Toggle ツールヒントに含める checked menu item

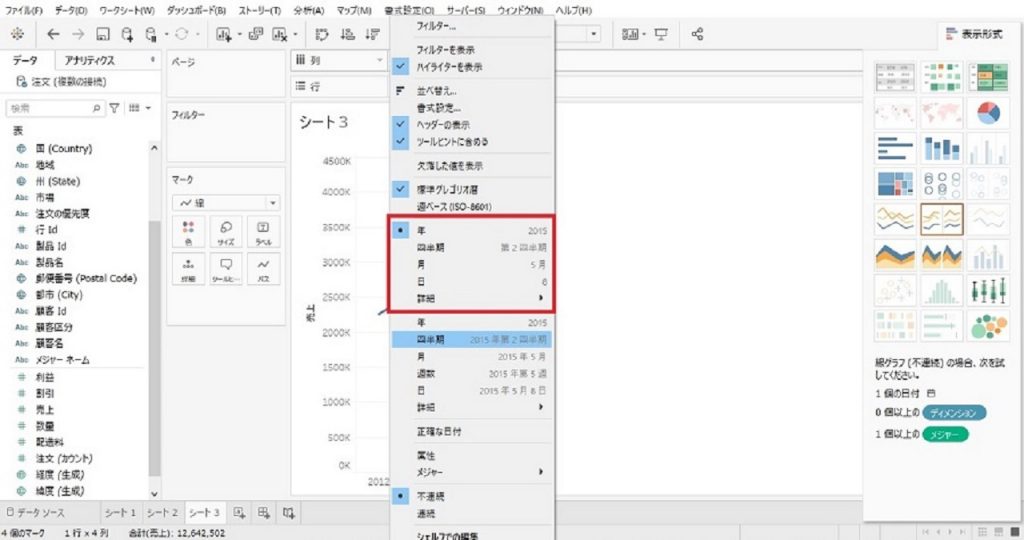coord(472,141)
